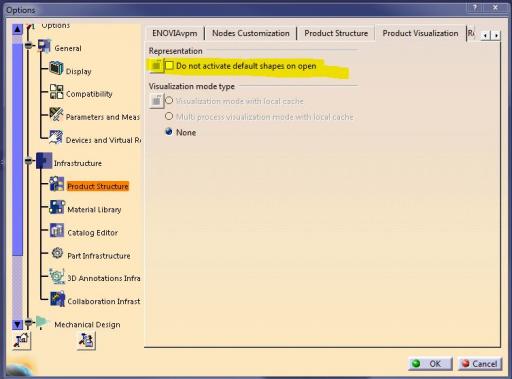
Task: Open the partially hidden tab after Product Visualization
Action: 471,33
